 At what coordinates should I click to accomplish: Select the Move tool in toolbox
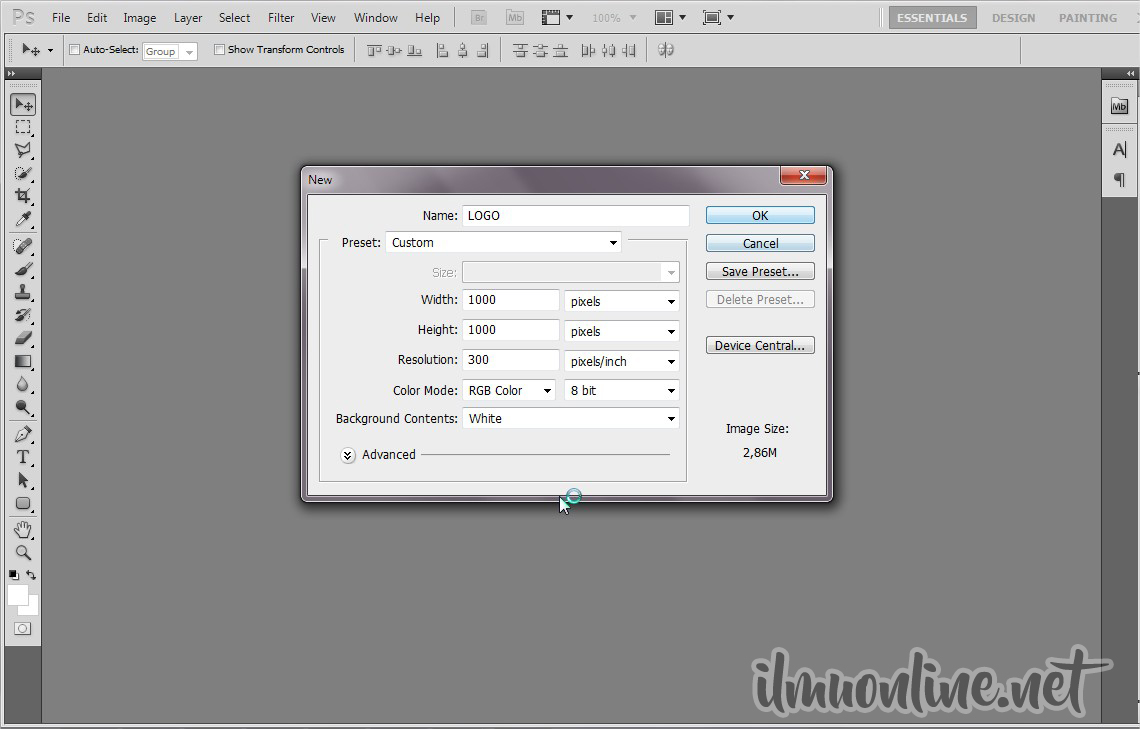coord(23,105)
